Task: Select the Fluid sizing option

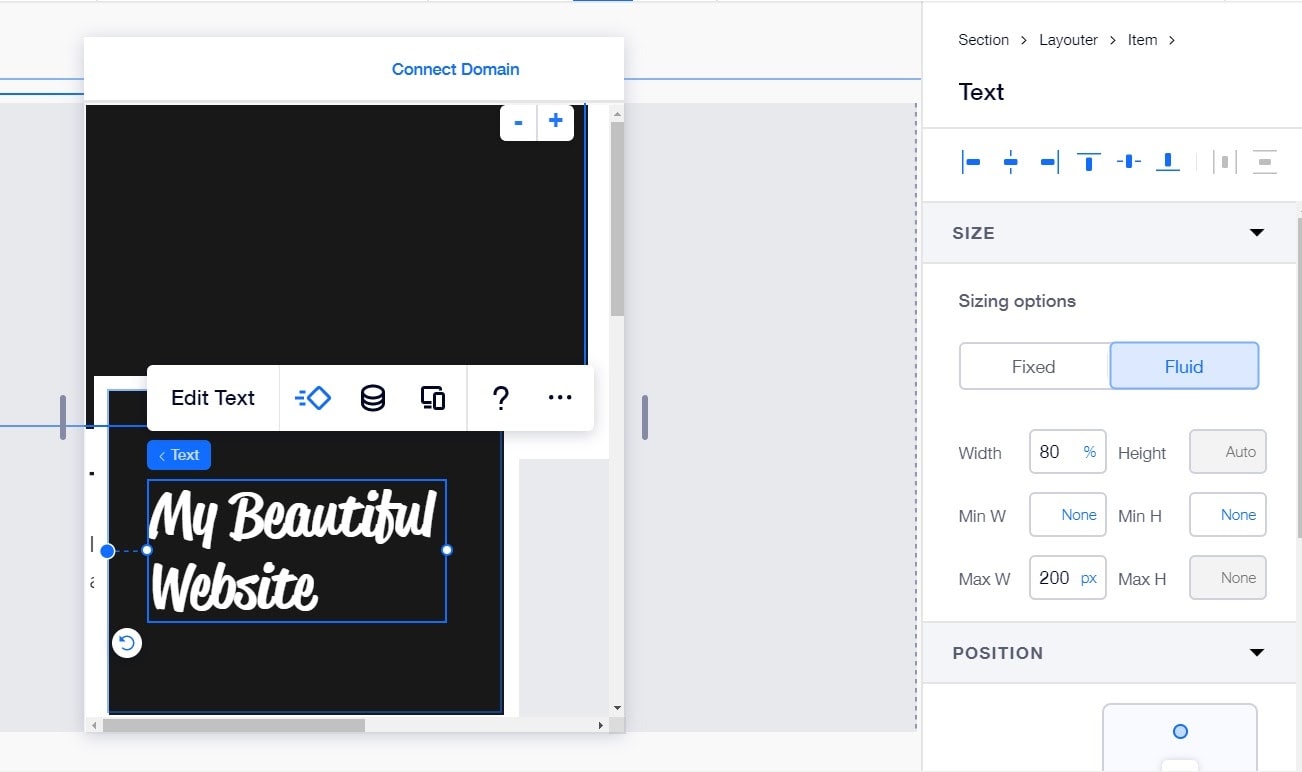Action: (1183, 366)
